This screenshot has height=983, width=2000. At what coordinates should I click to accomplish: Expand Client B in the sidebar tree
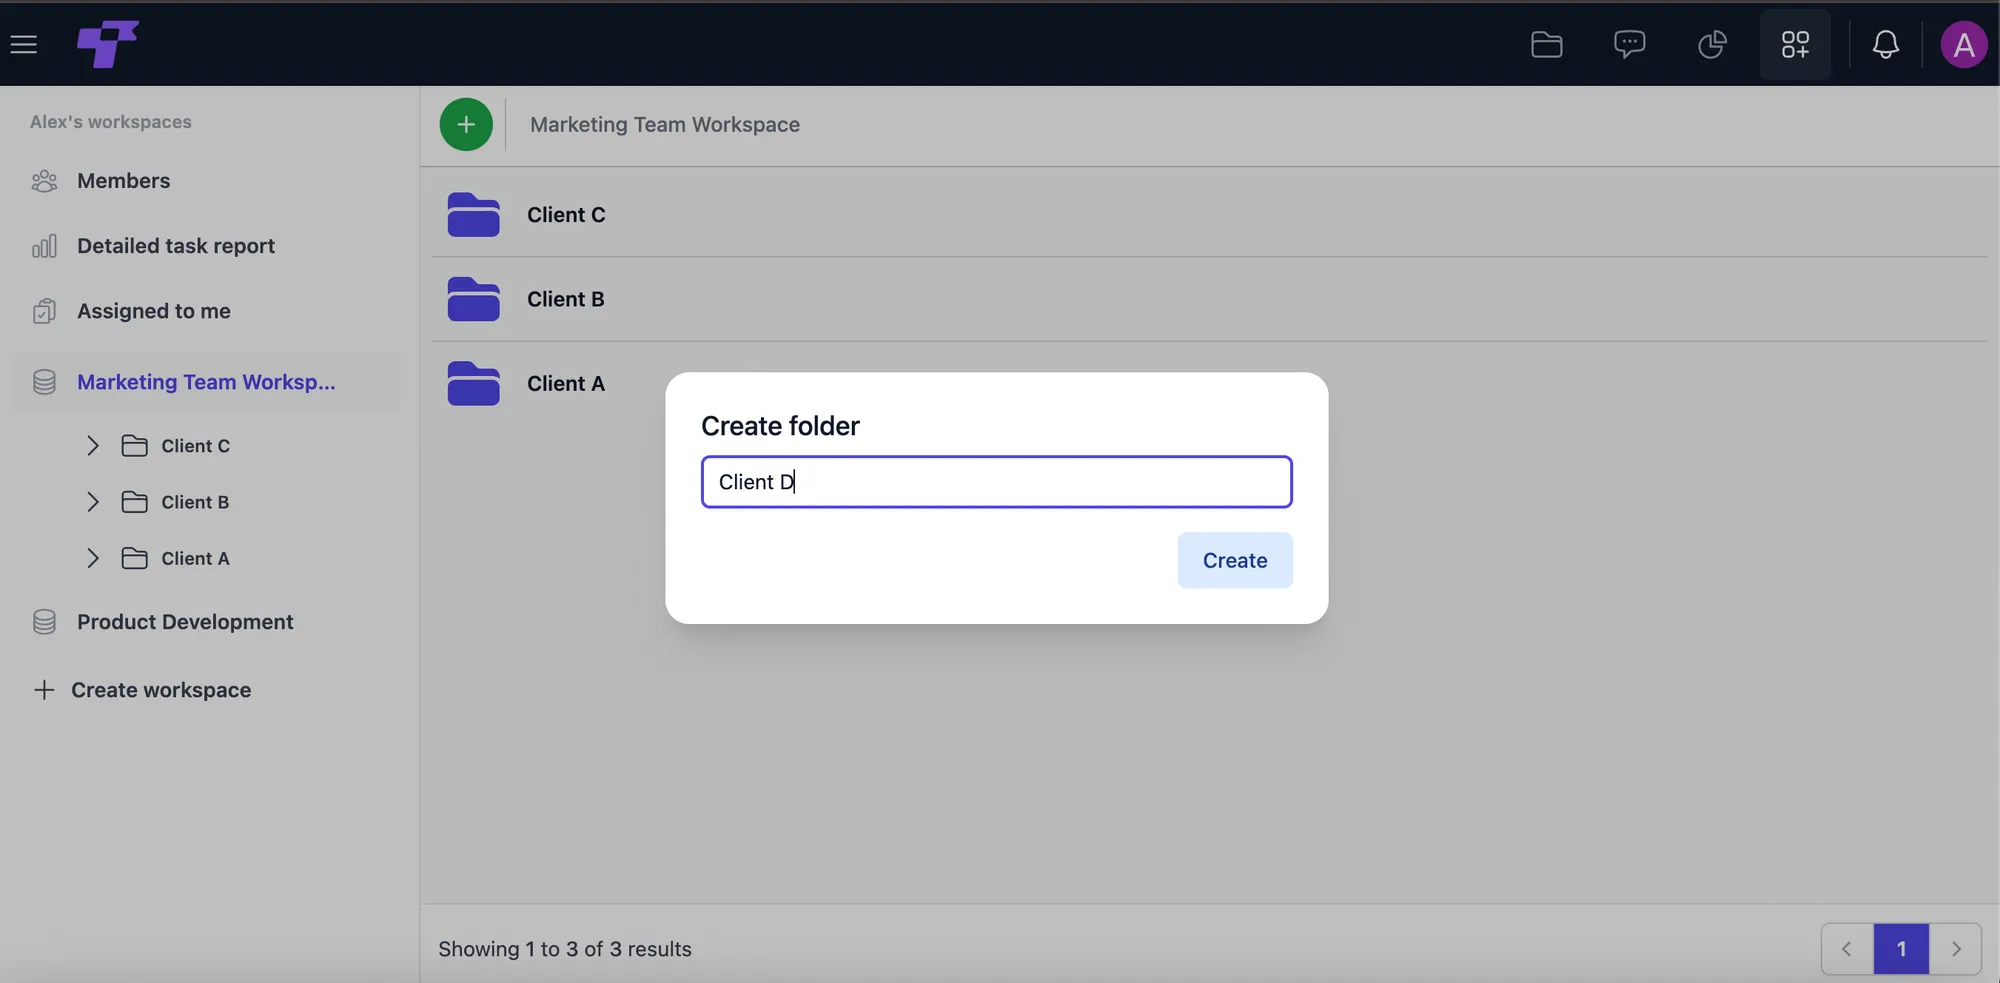[x=93, y=502]
